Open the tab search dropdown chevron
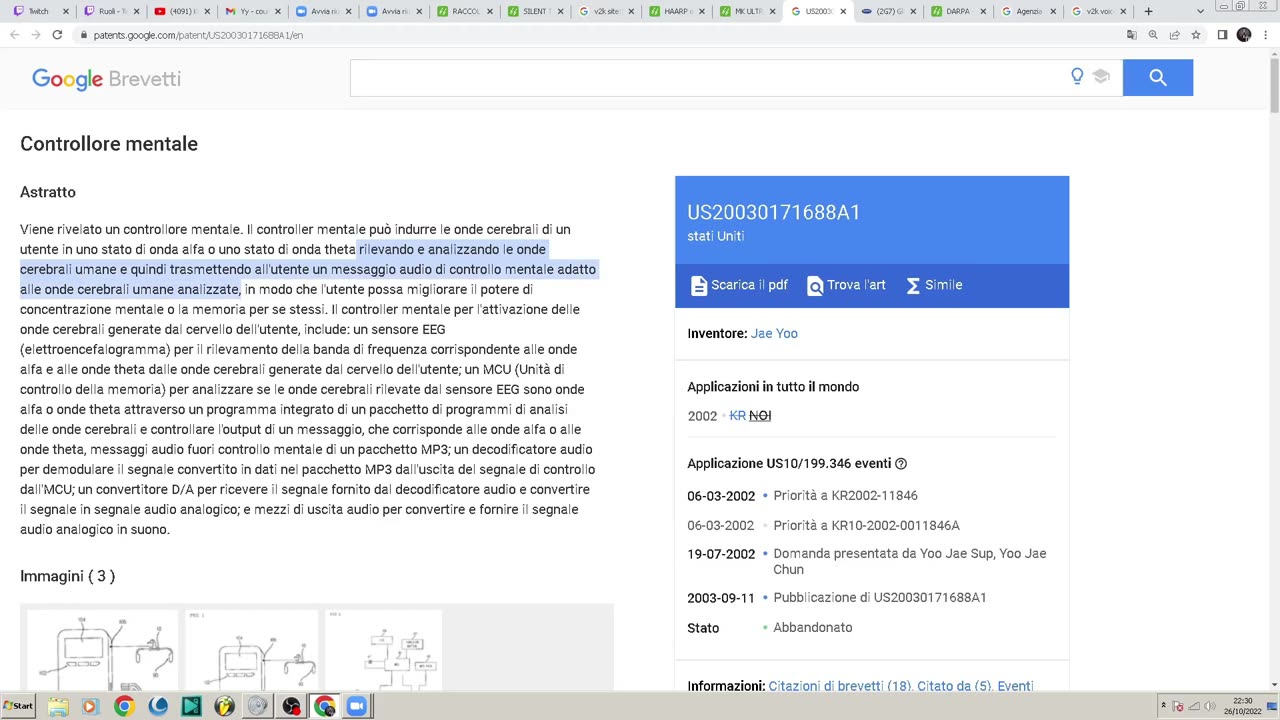 tap(1200, 11)
